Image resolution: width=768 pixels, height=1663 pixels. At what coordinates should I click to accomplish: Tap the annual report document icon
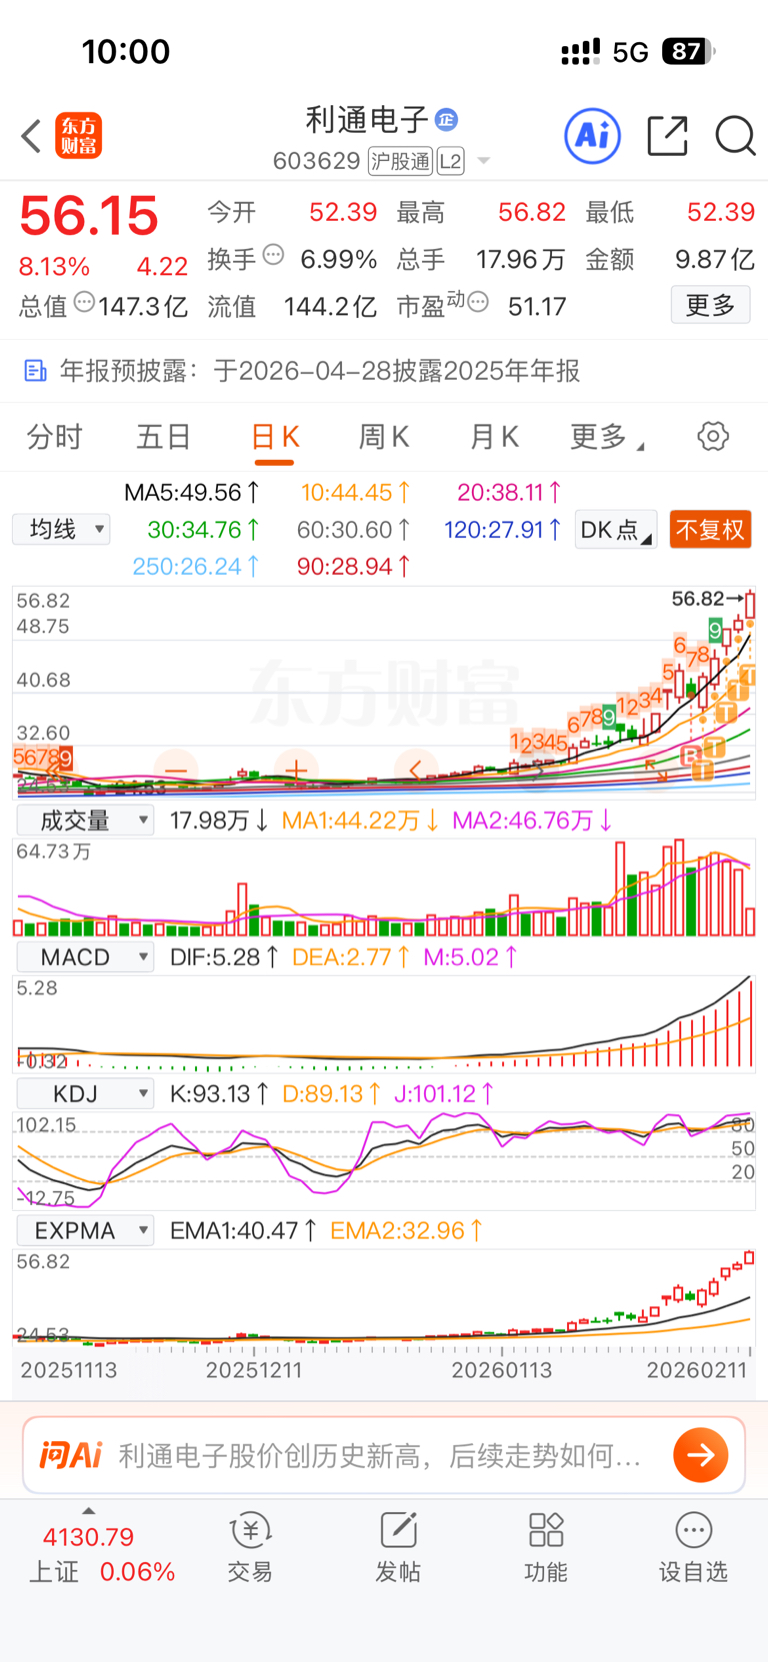tap(35, 371)
